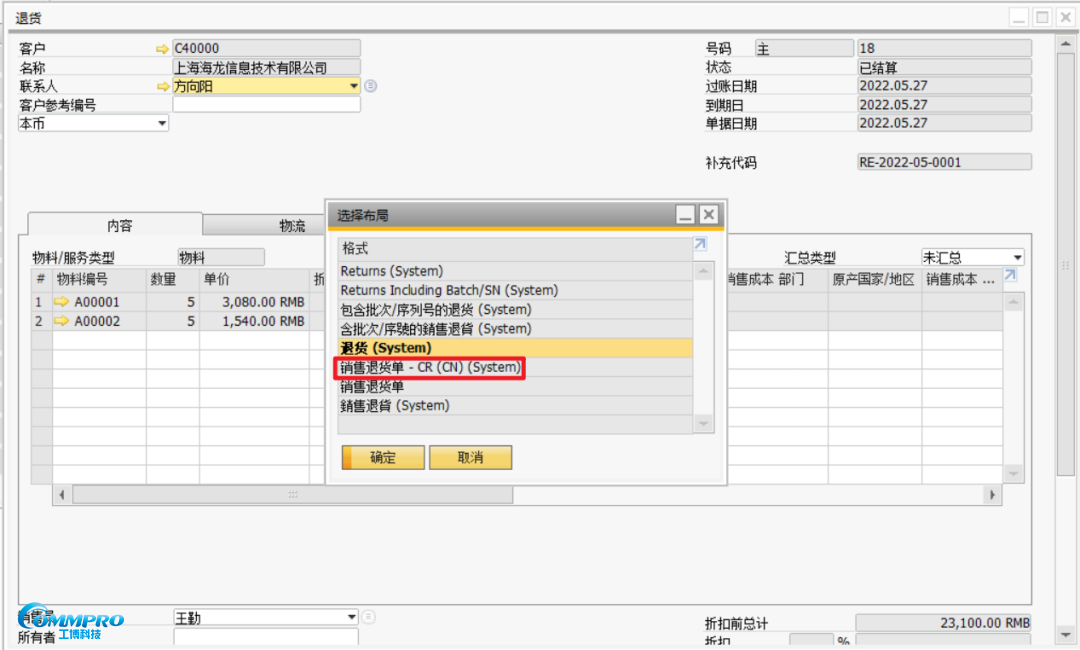Screen dimensions: 1080x650
Task: Expand the 王勤 sales employee dropdown
Action: pos(351,617)
